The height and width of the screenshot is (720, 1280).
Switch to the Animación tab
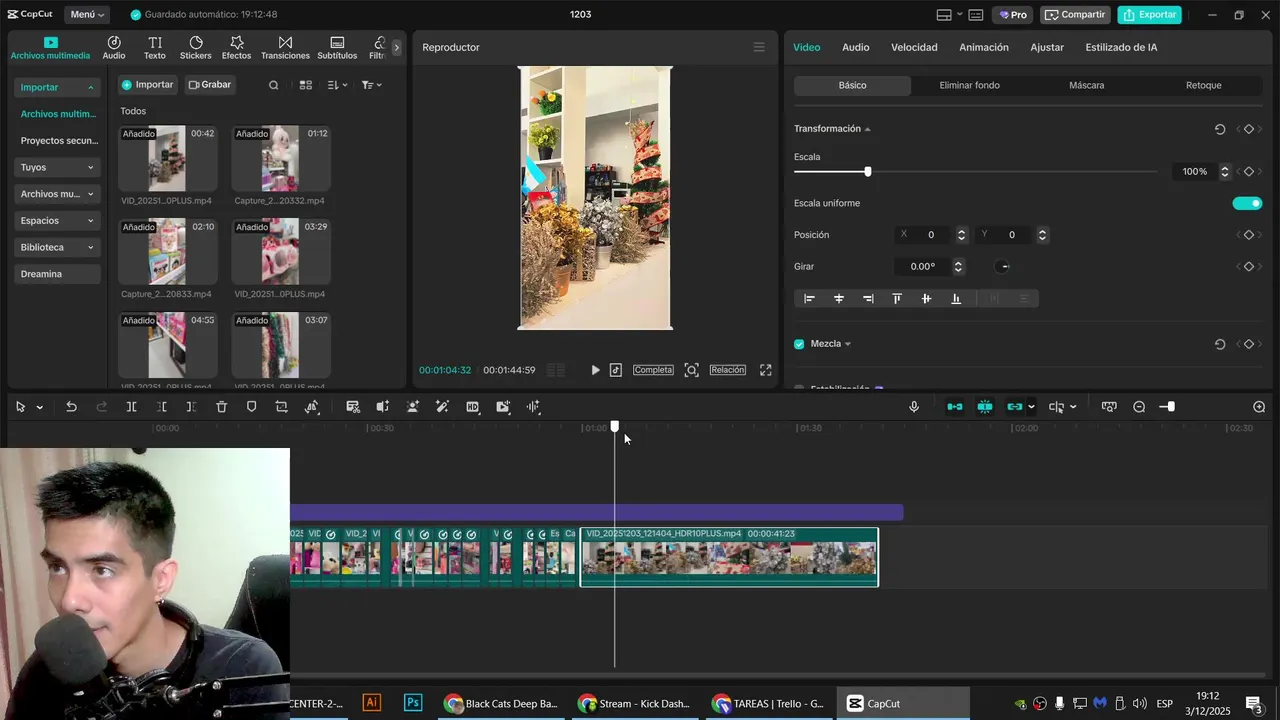(x=984, y=47)
